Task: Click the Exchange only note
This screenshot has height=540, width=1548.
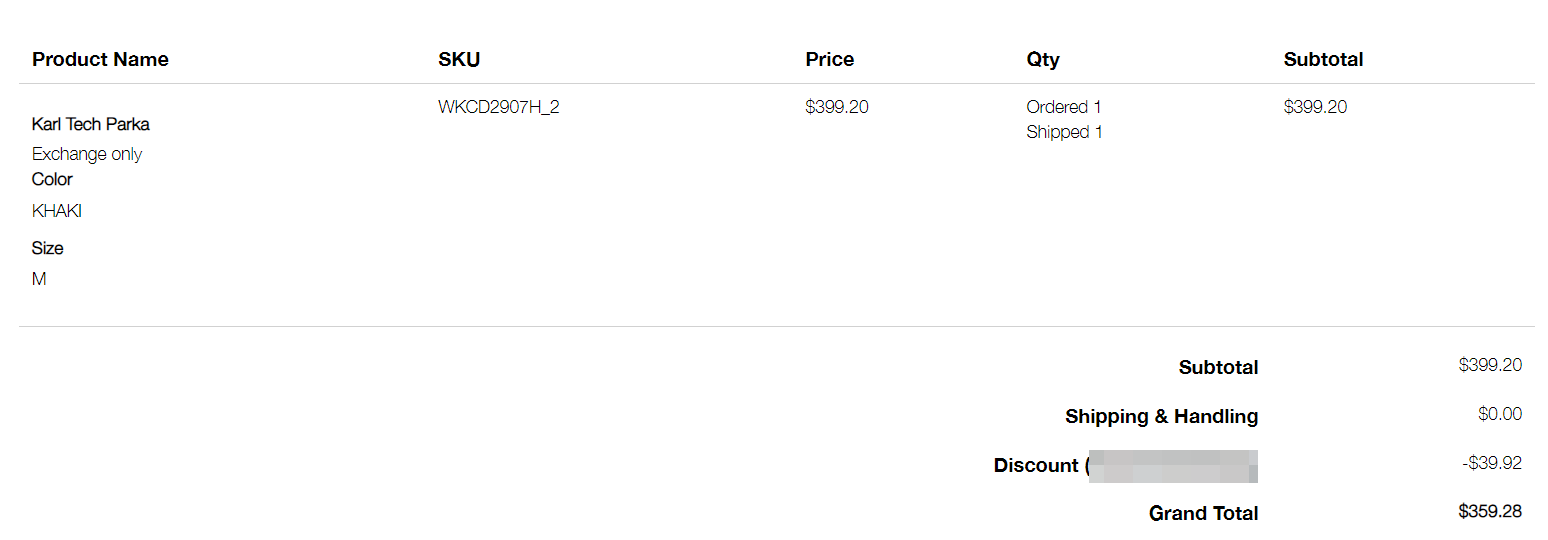Action: click(87, 154)
